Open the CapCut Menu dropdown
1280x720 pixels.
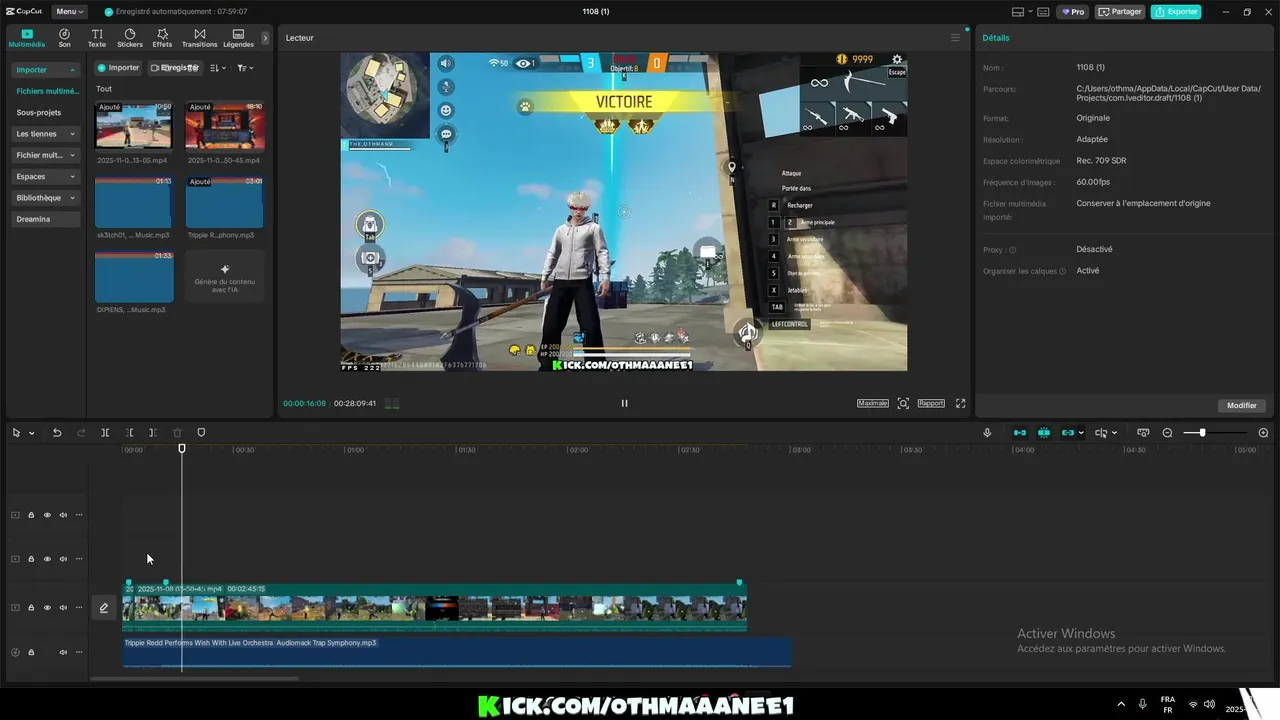tap(68, 12)
